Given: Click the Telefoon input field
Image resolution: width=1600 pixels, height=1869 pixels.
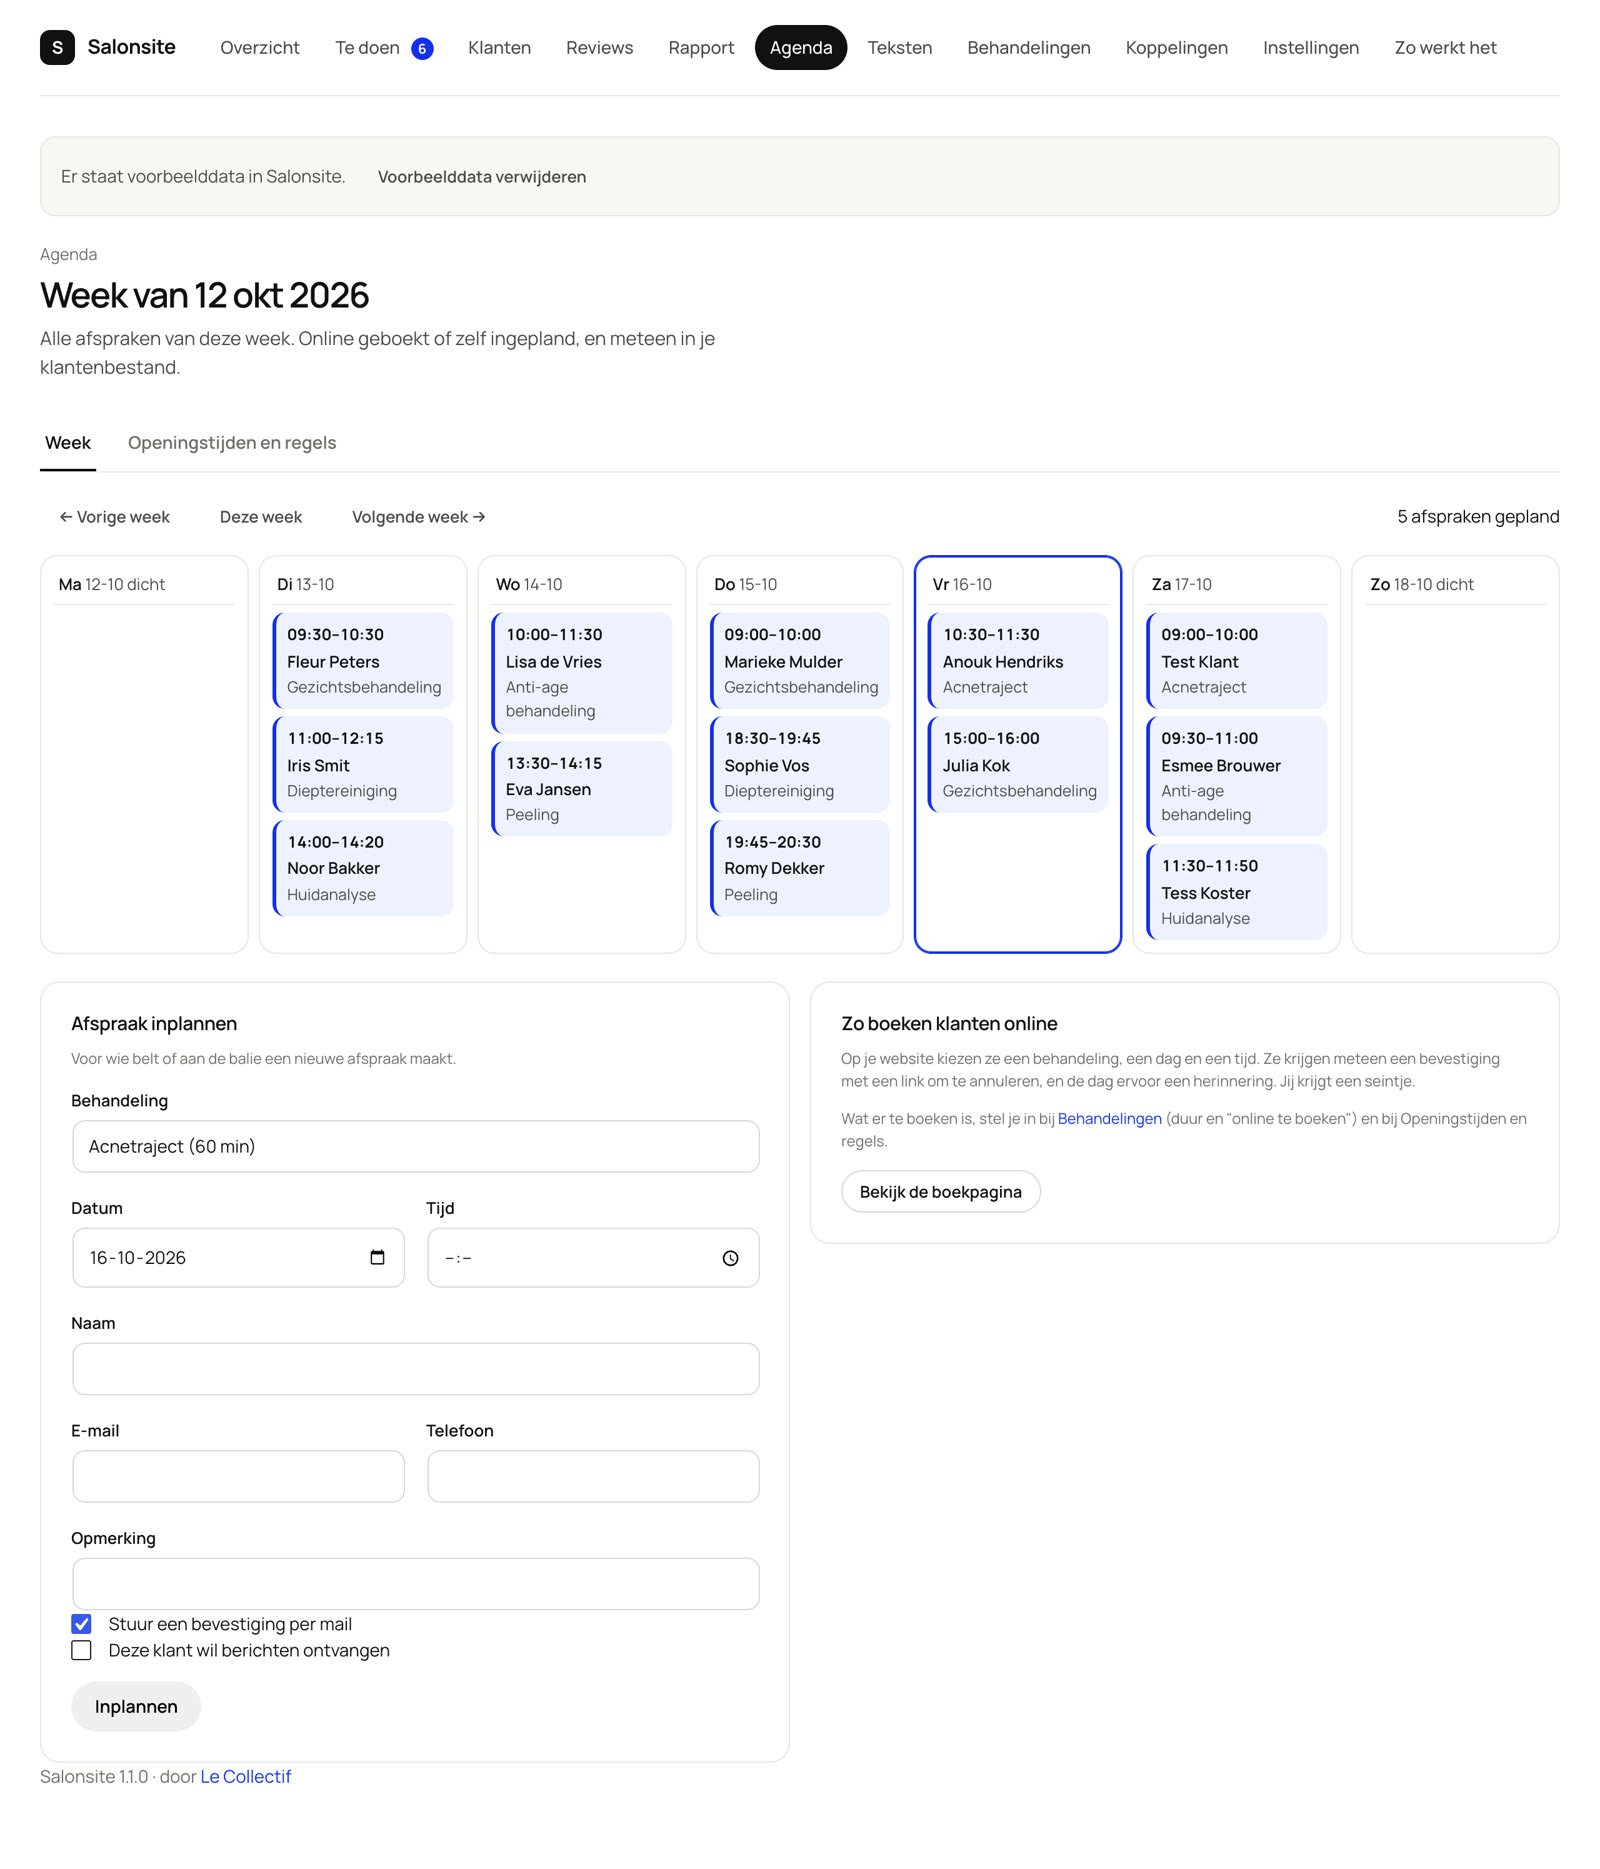Looking at the screenshot, I should [594, 1476].
